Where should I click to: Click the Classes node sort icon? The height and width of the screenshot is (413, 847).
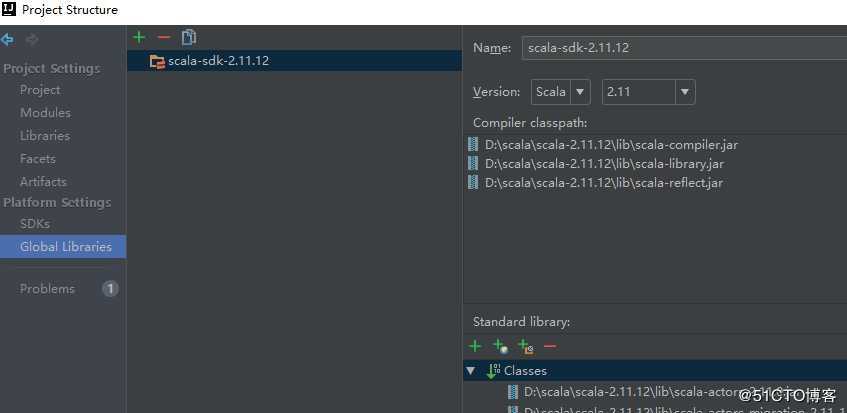[x=493, y=371]
